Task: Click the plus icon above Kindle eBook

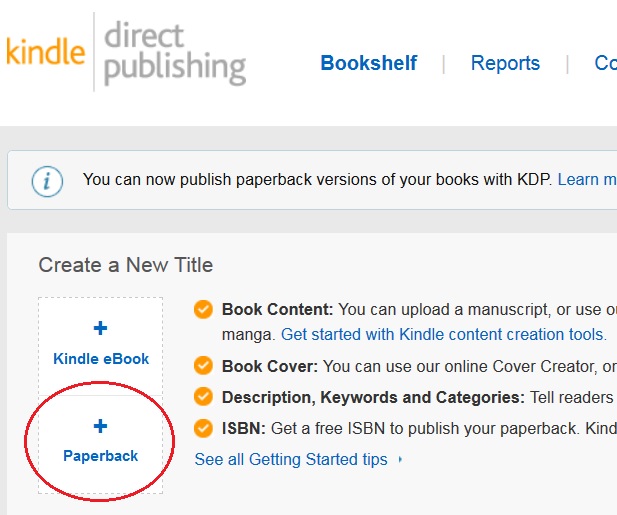Action: pyautogui.click(x=100, y=328)
